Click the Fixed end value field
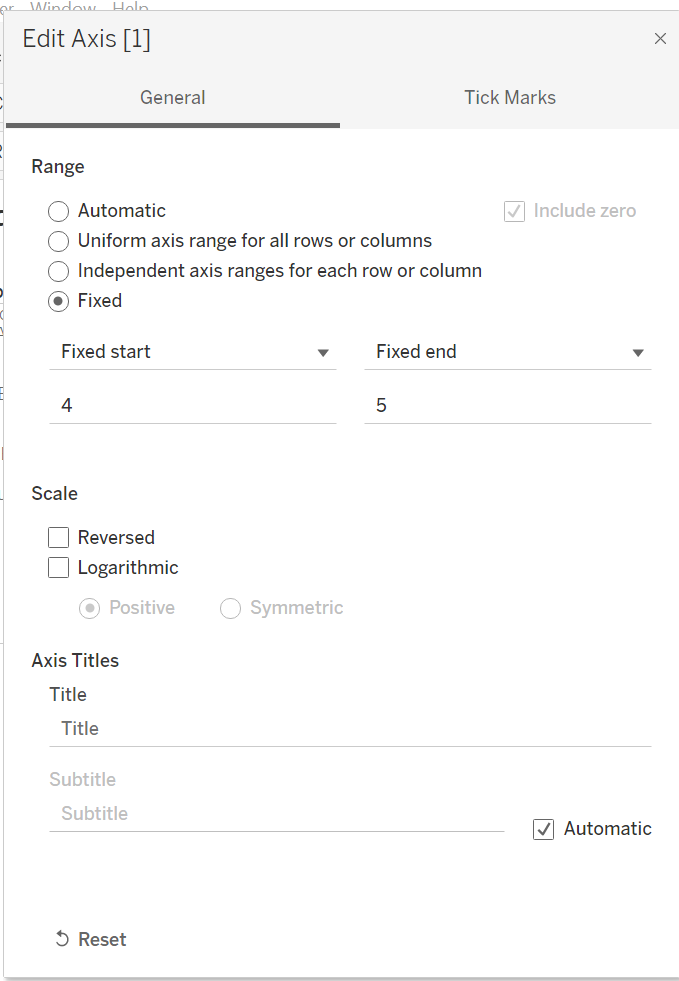 (x=507, y=404)
